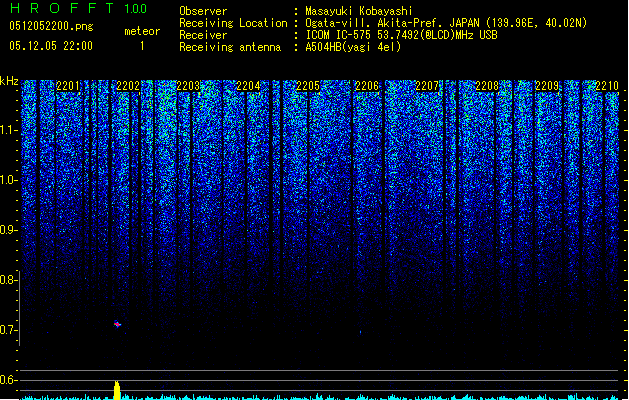Click time marker 2208

487,86
